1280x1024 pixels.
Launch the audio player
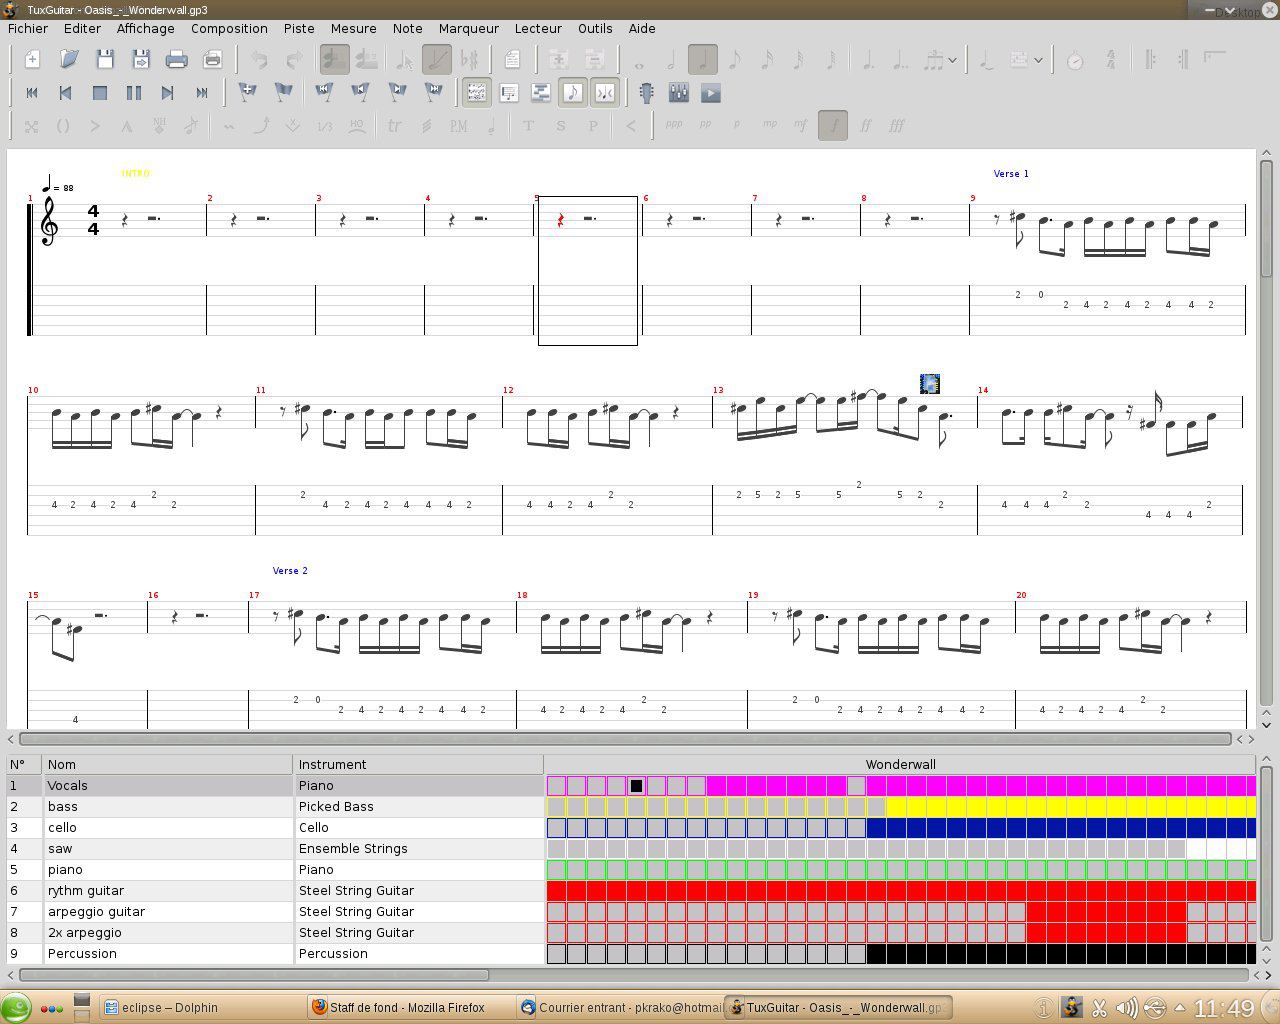(x=711, y=92)
